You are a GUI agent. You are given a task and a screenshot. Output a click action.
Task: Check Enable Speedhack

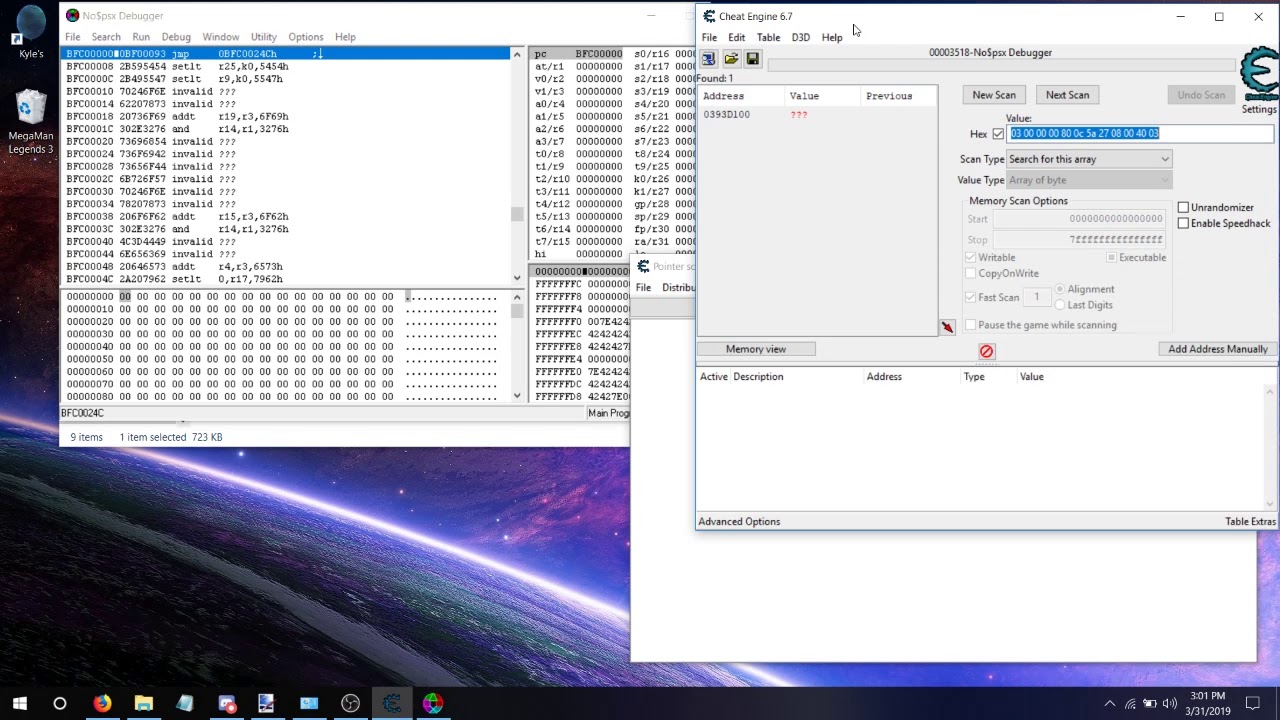(1184, 223)
